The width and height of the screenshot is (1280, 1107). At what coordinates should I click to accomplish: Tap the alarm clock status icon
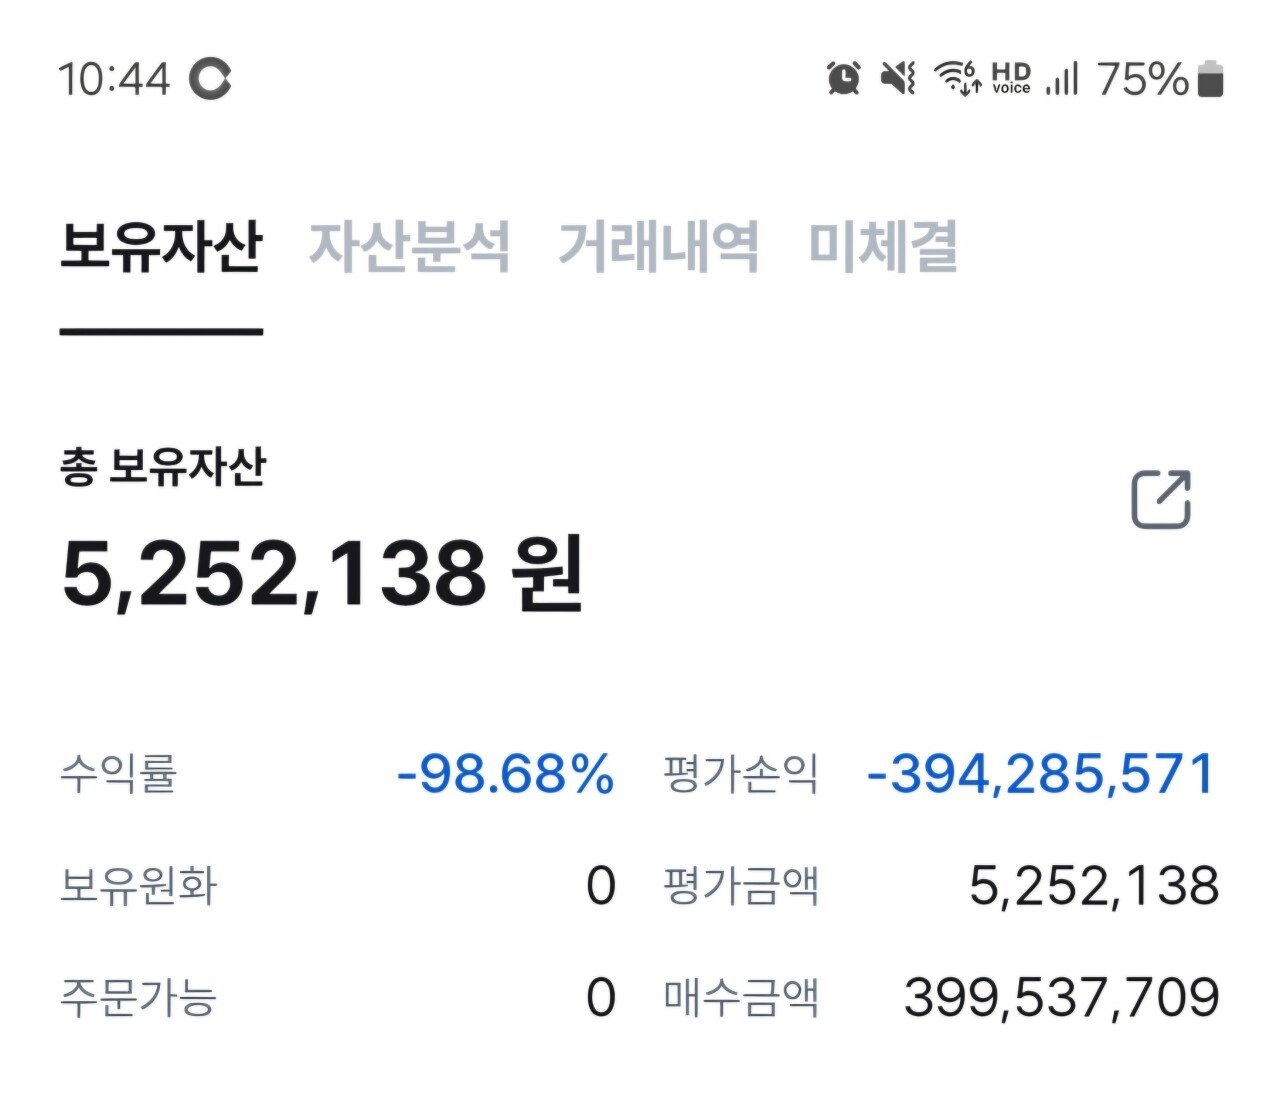coord(844,78)
